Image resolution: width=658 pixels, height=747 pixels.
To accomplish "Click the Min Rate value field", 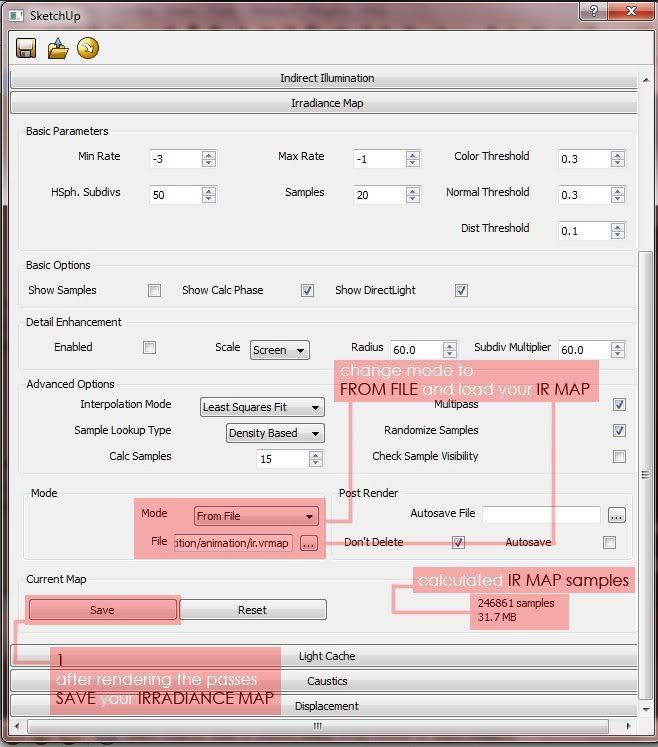I will click(175, 159).
